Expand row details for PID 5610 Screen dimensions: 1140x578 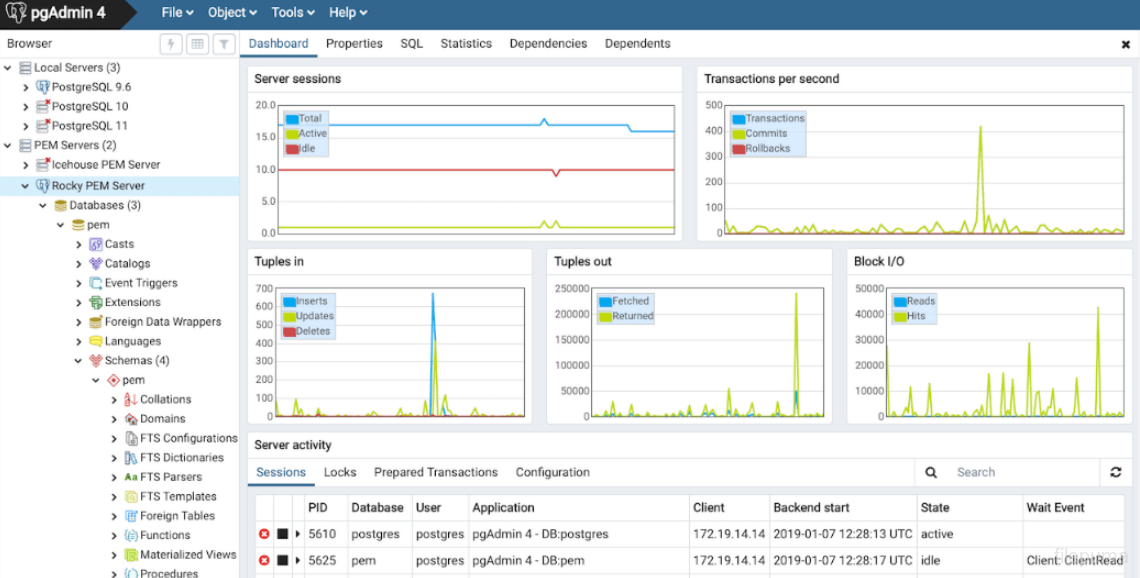(298, 534)
